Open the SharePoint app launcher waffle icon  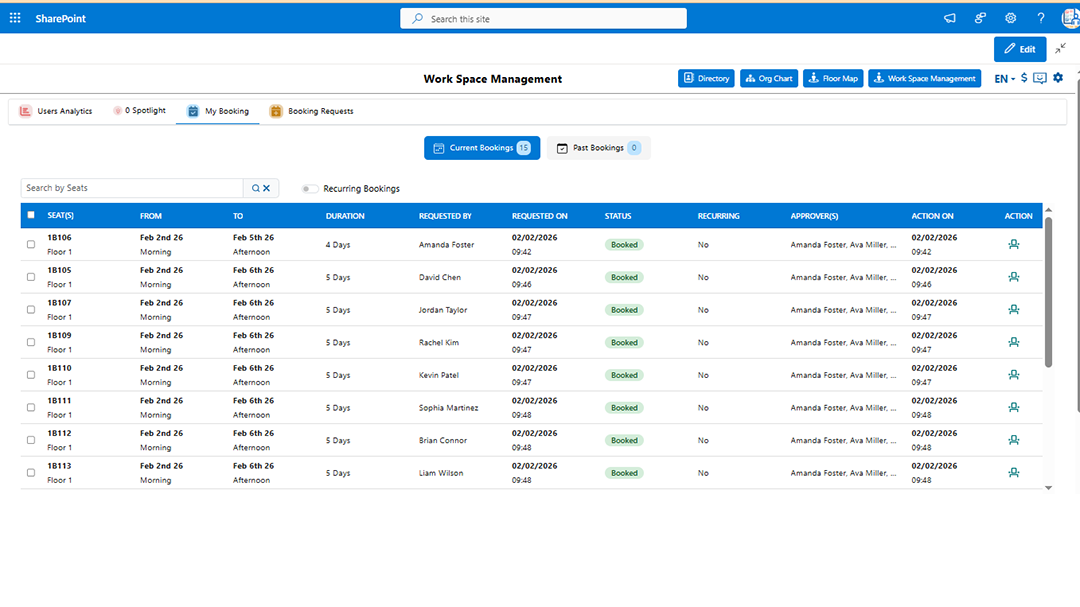[x=15, y=17]
